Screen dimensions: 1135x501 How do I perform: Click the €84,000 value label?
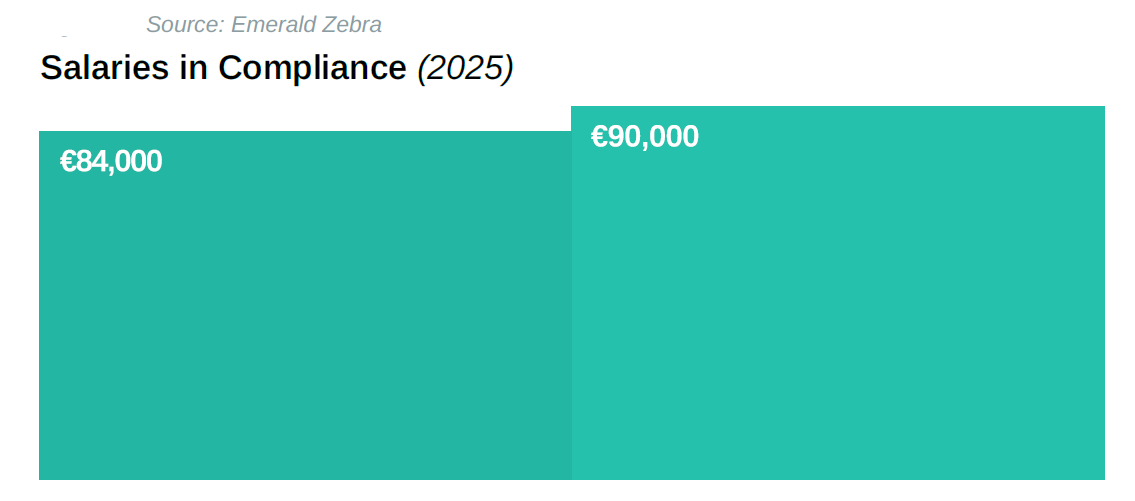coord(111,161)
